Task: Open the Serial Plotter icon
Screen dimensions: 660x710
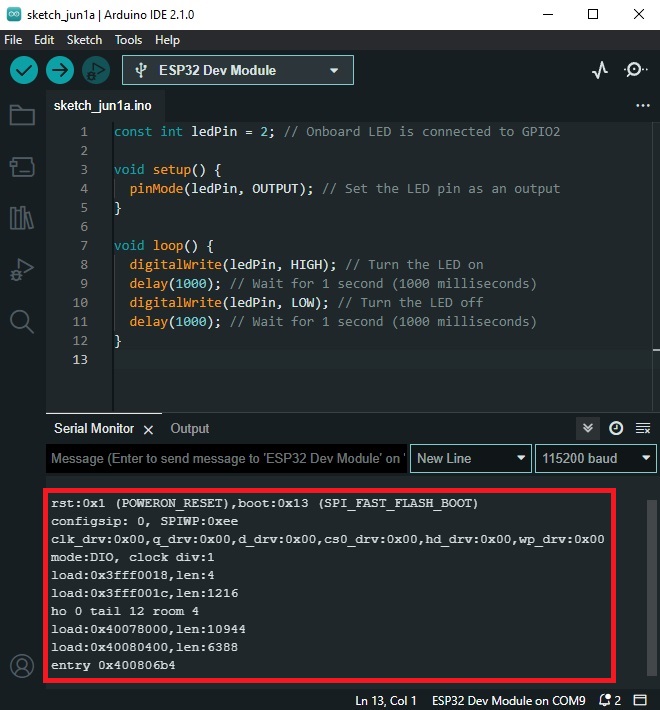Action: (x=600, y=70)
